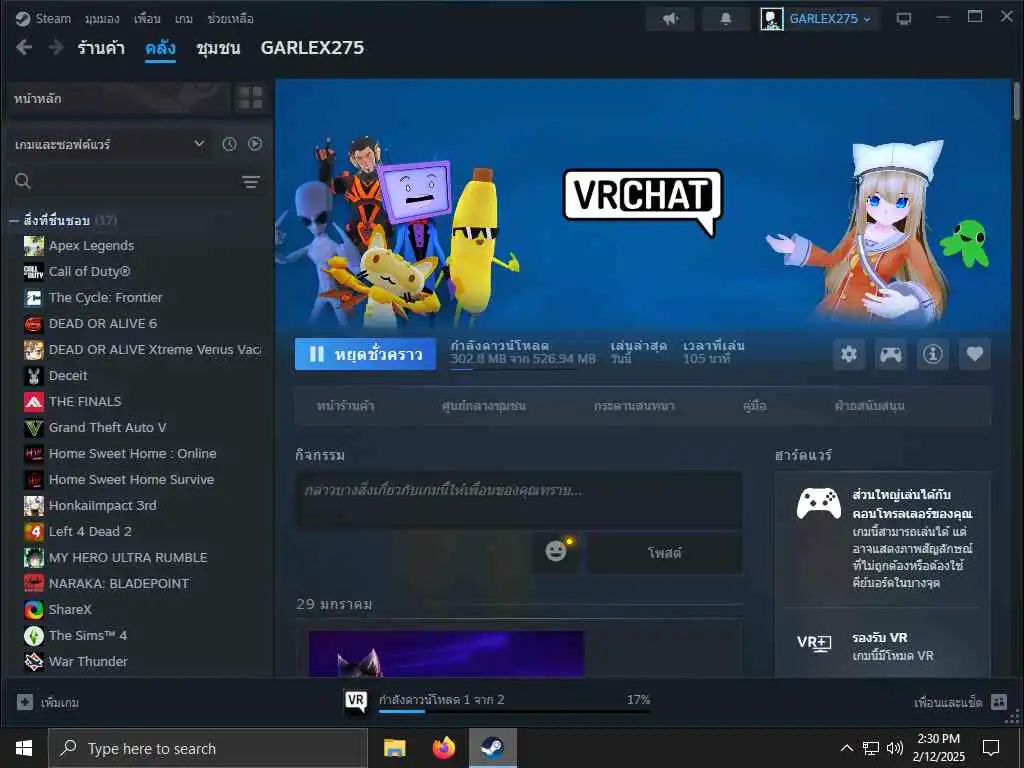Switch to Big Picture mode icon
The height and width of the screenshot is (768, 1024).
pyautogui.click(x=904, y=19)
